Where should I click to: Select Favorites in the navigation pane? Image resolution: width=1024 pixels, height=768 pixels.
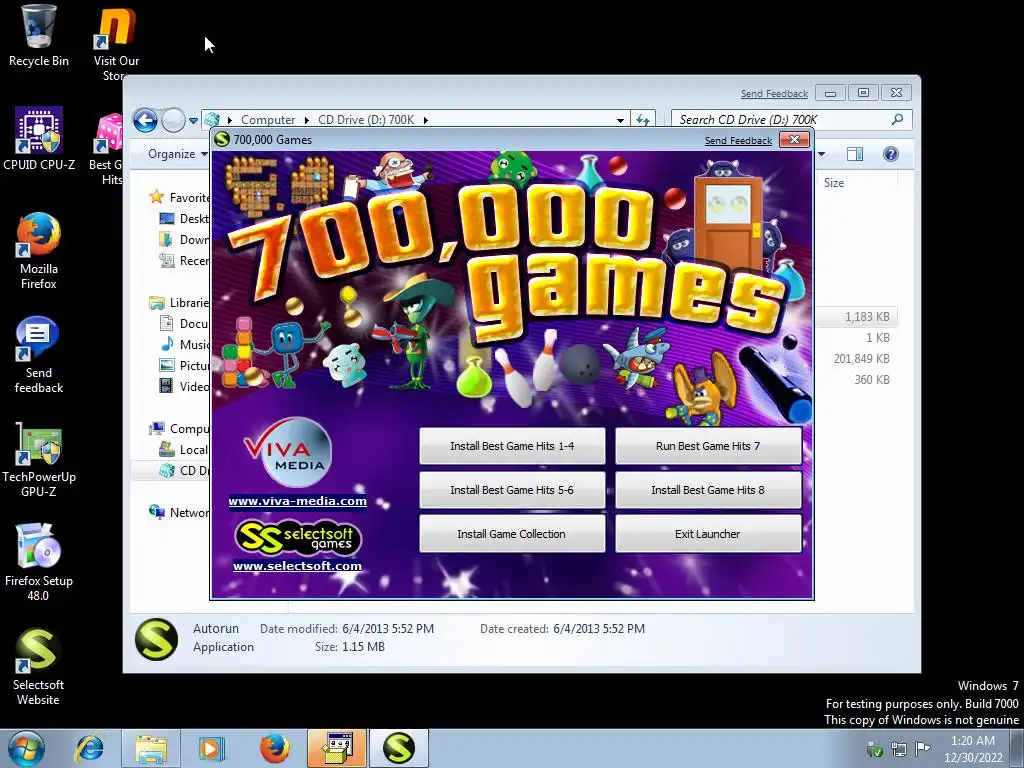click(x=180, y=197)
